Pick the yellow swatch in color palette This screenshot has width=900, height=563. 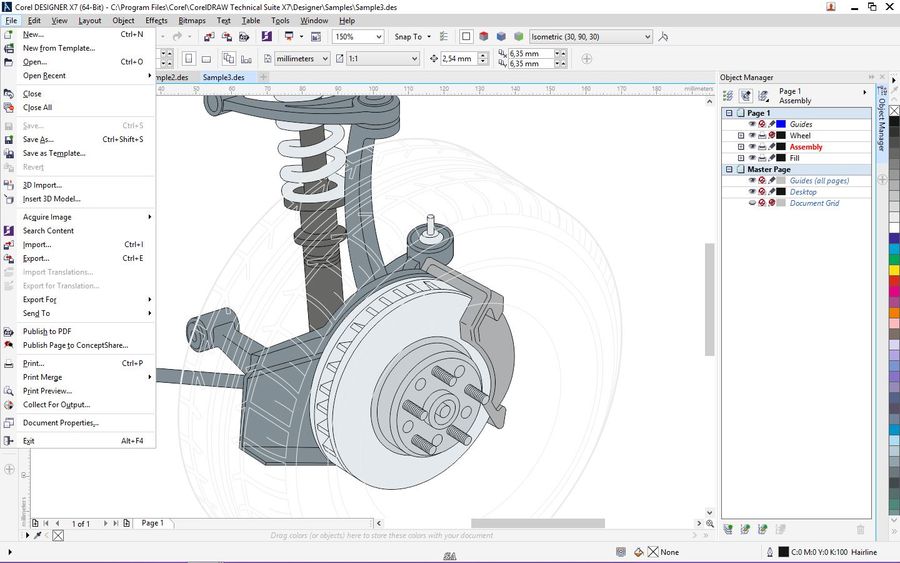(x=893, y=270)
